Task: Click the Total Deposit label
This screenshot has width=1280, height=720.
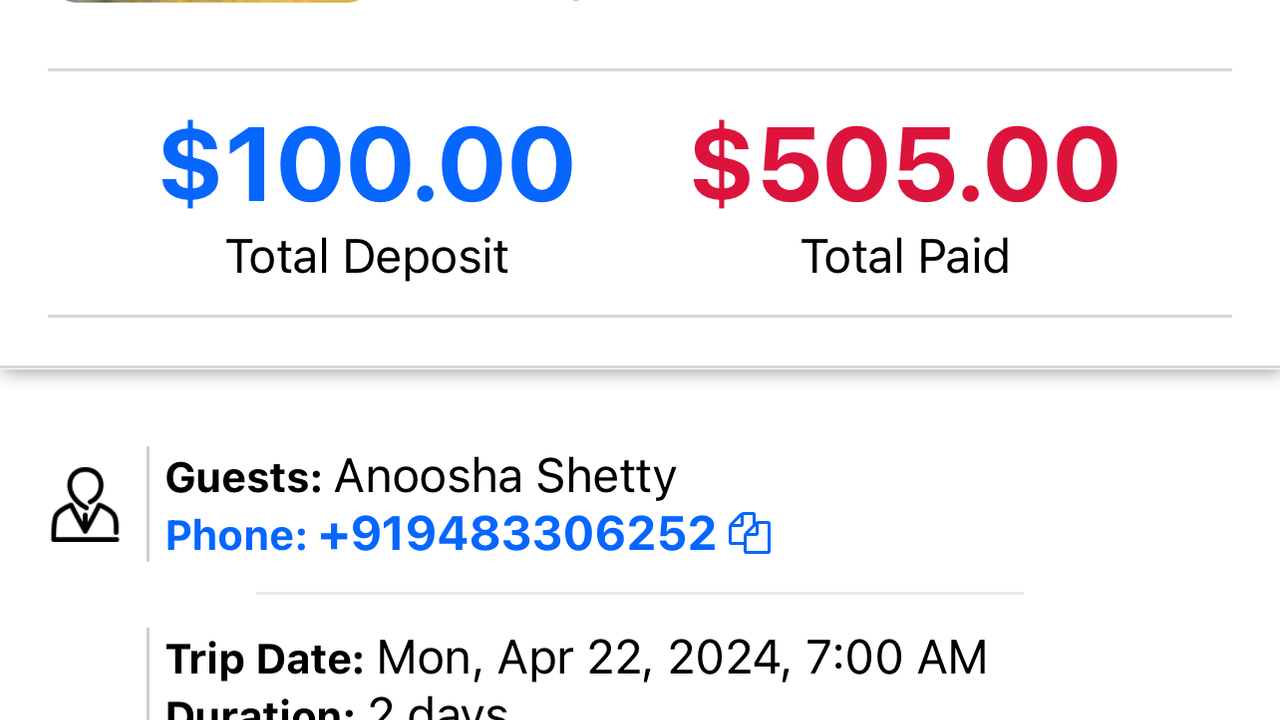Action: [x=367, y=257]
